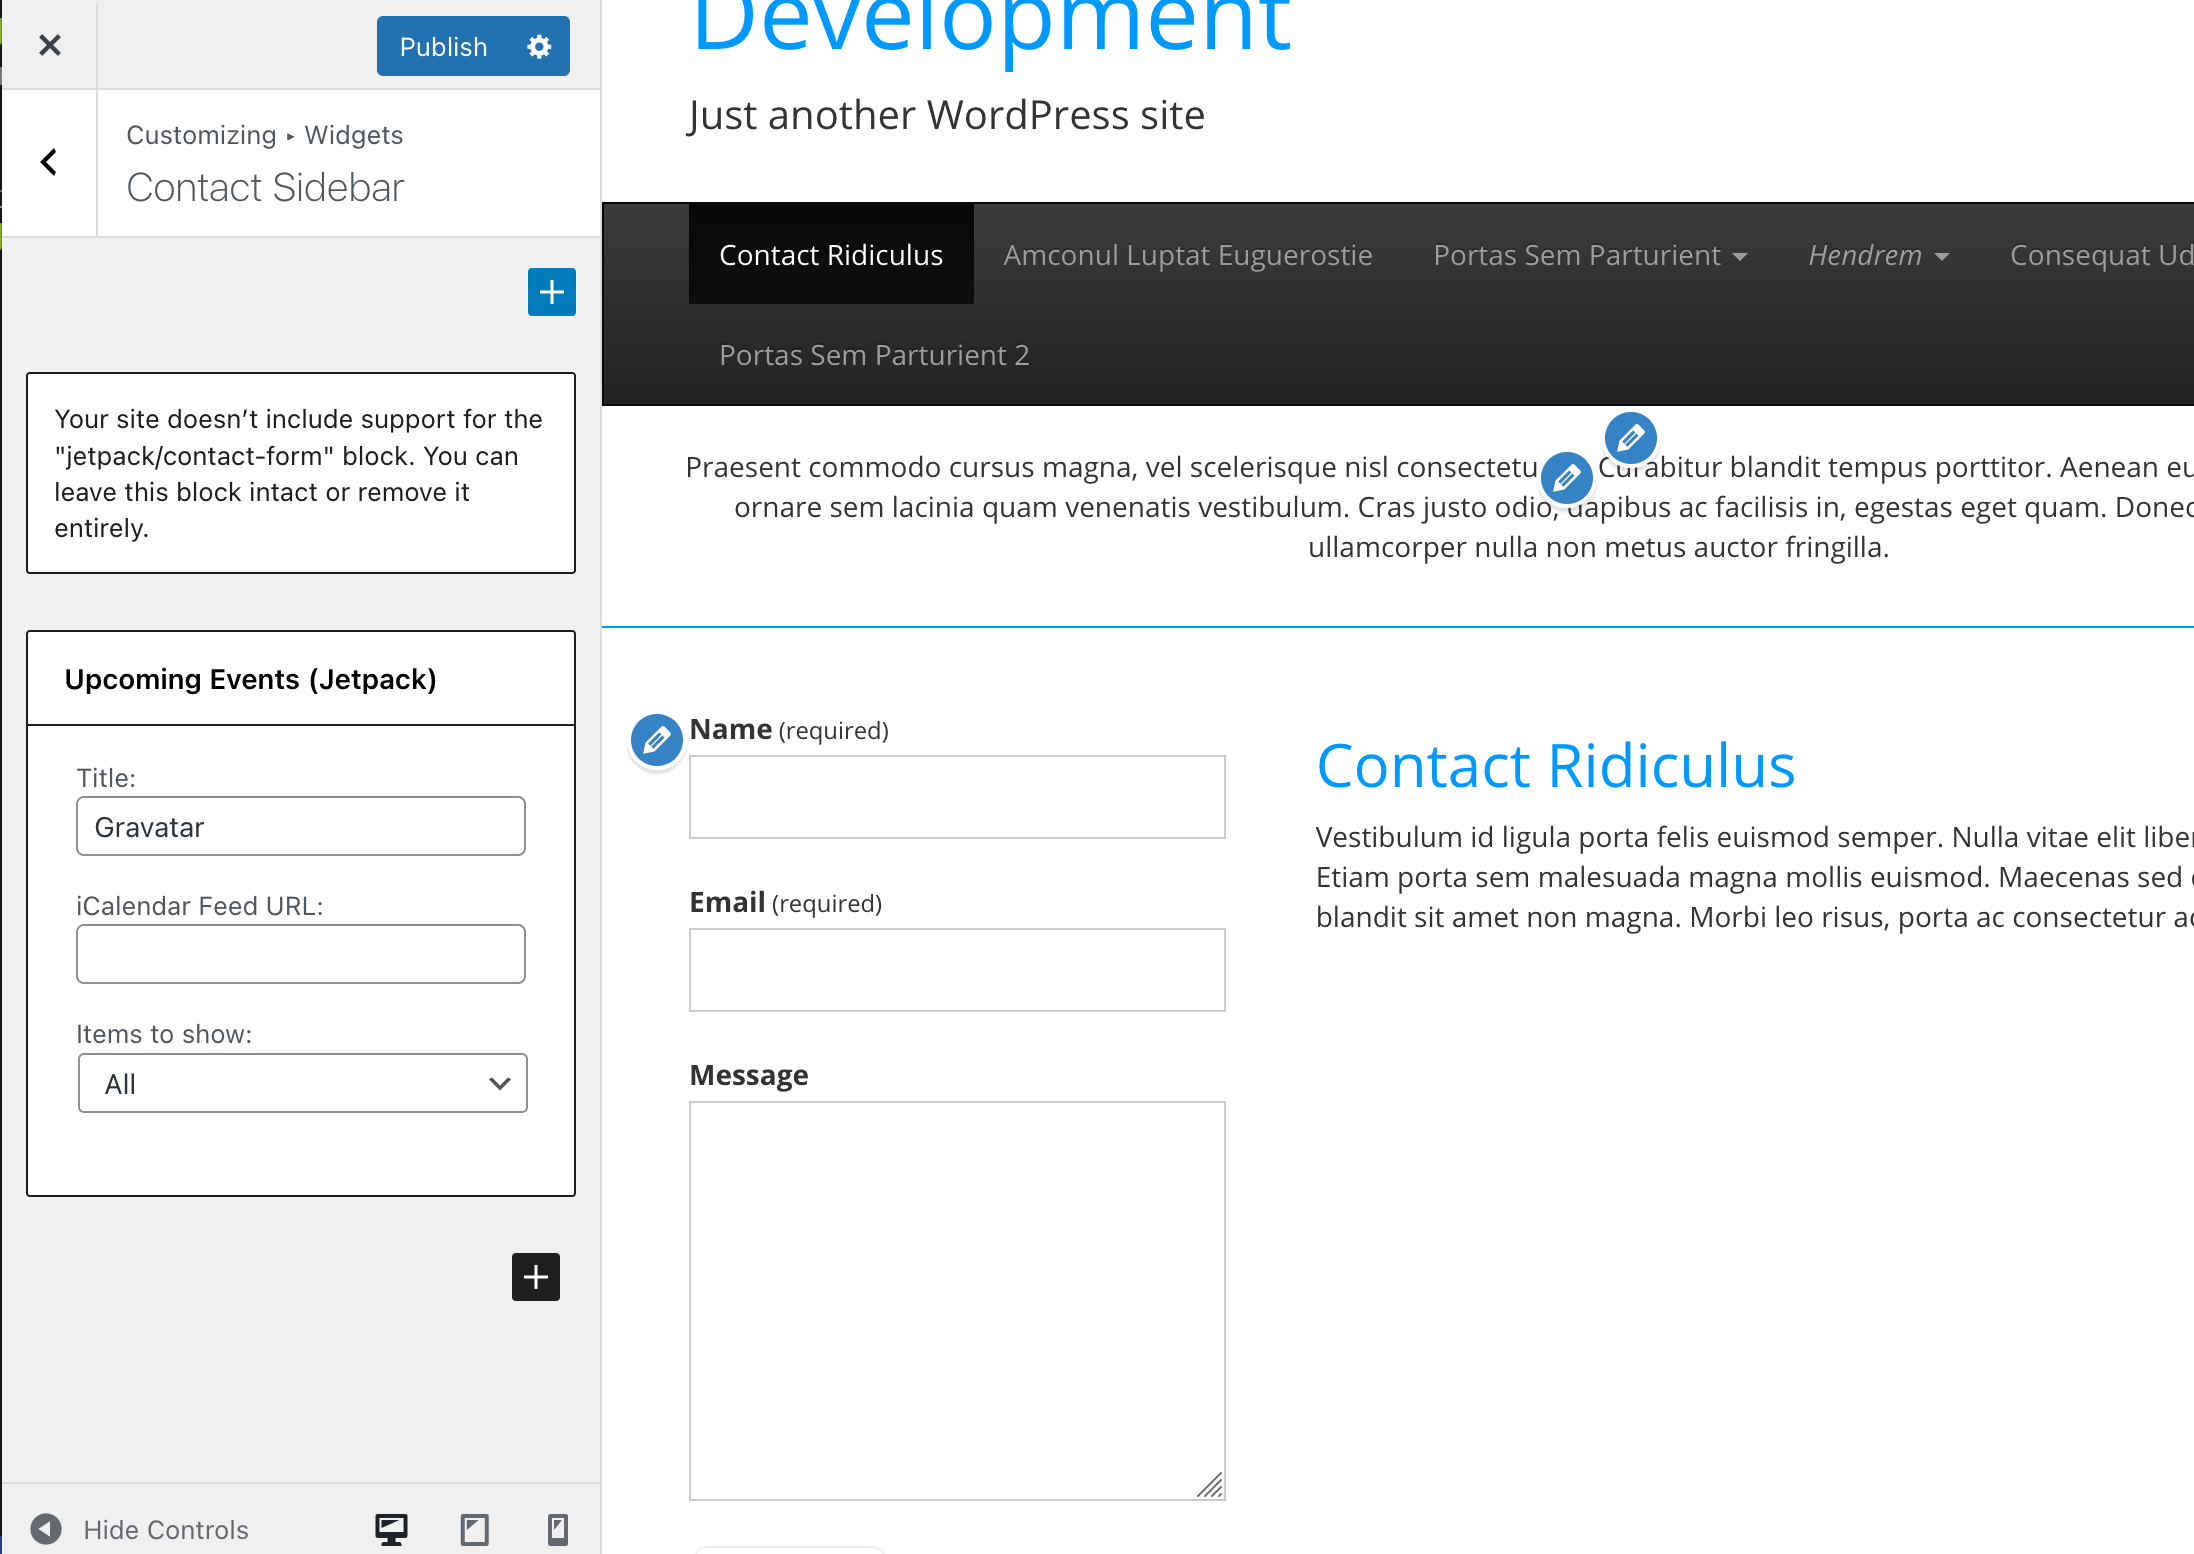Switch preview to desktop view

391,1529
